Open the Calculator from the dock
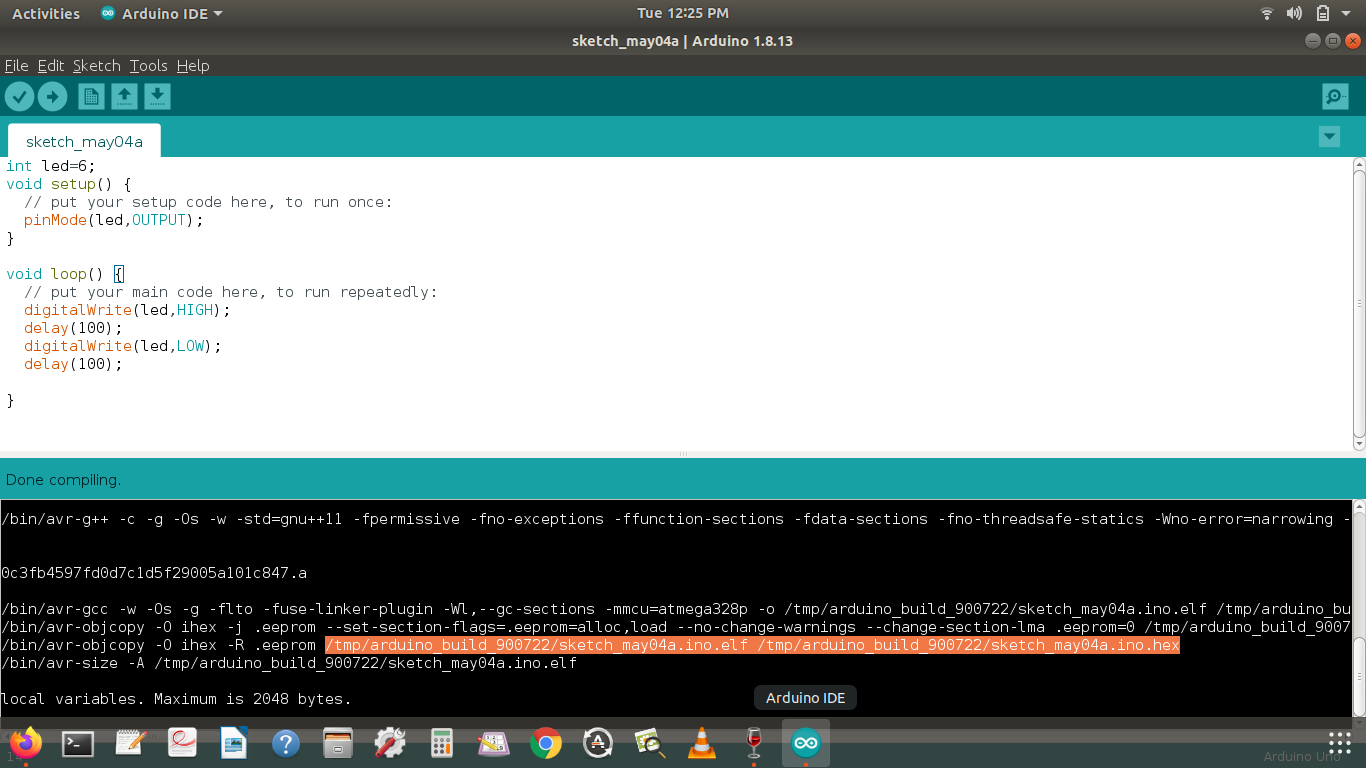The height and width of the screenshot is (768, 1366). tap(441, 743)
